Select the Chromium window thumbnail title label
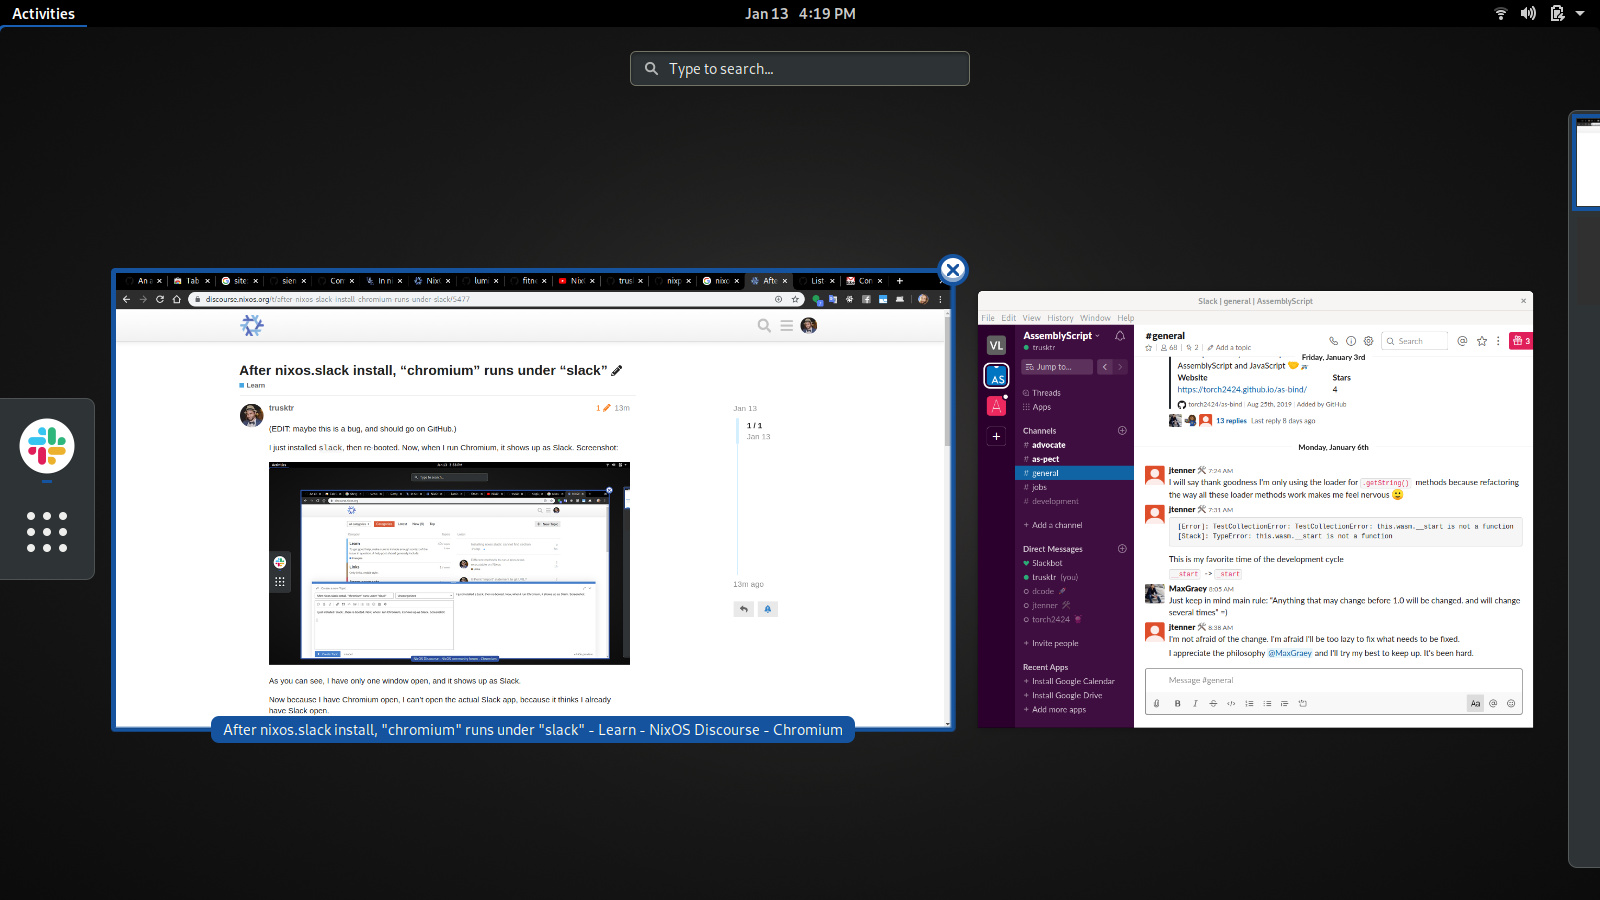 click(533, 730)
